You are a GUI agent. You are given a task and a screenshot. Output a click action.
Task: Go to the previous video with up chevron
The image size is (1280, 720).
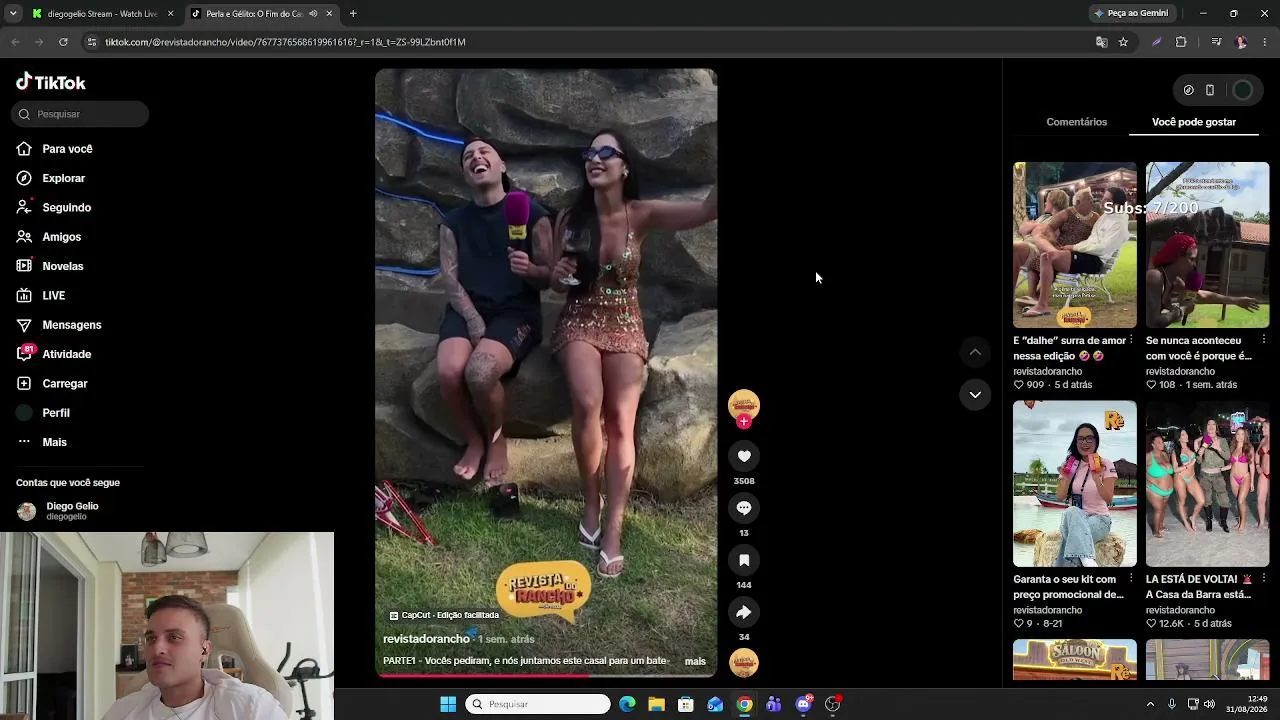(x=975, y=352)
